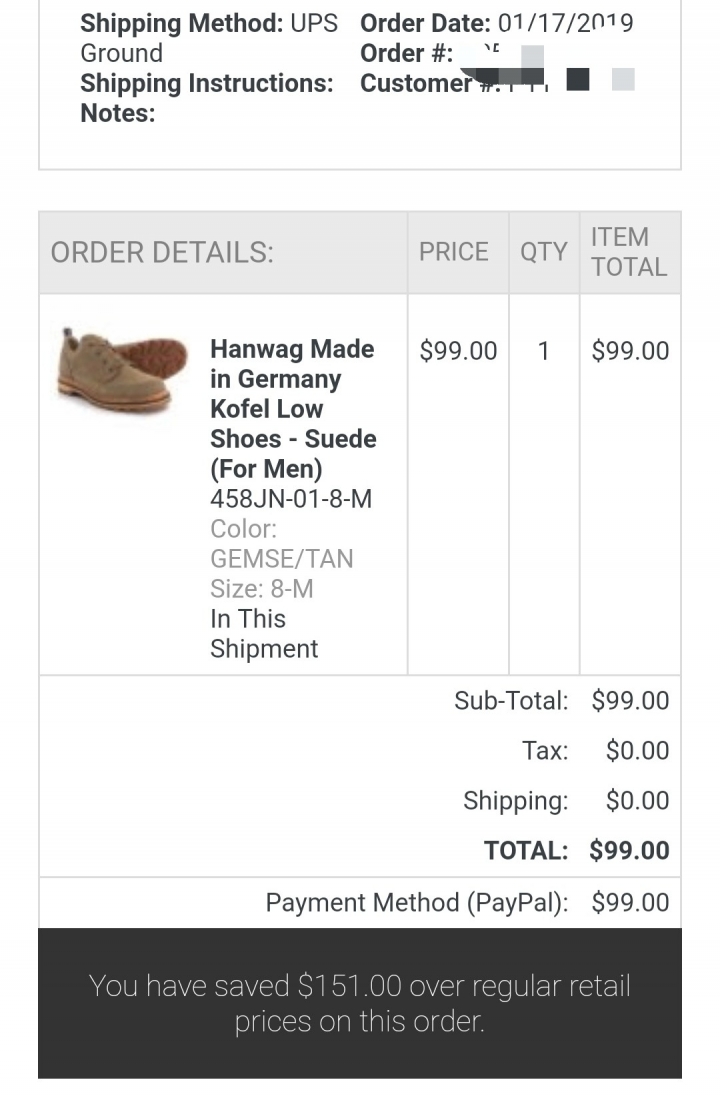Click the PRICE column header

[x=454, y=252]
